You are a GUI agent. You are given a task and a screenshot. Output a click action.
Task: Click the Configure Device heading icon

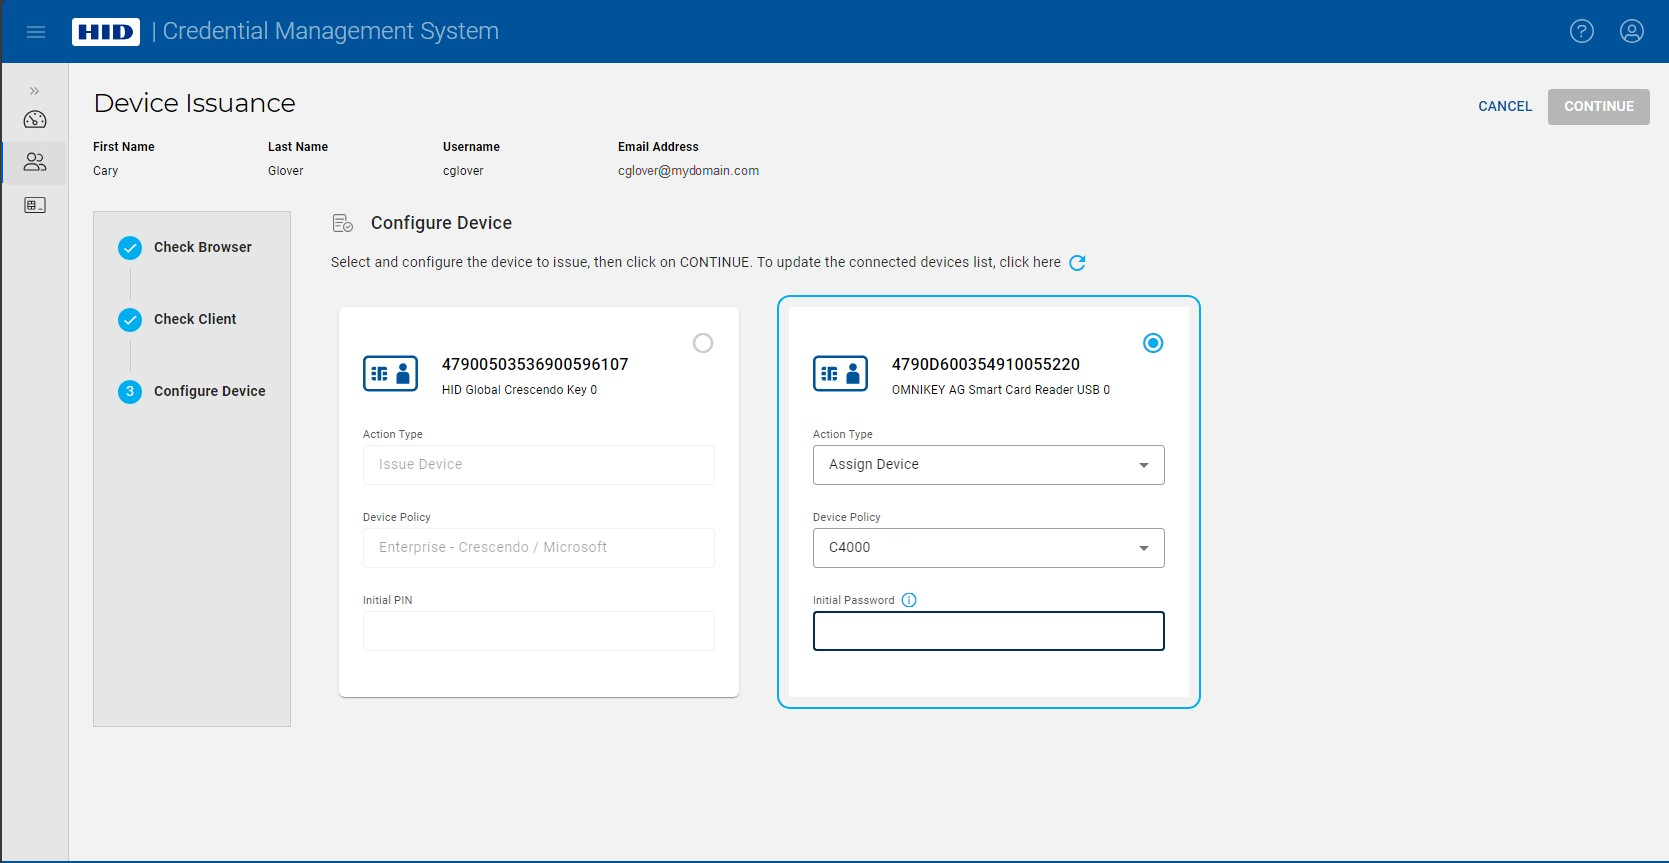point(343,223)
